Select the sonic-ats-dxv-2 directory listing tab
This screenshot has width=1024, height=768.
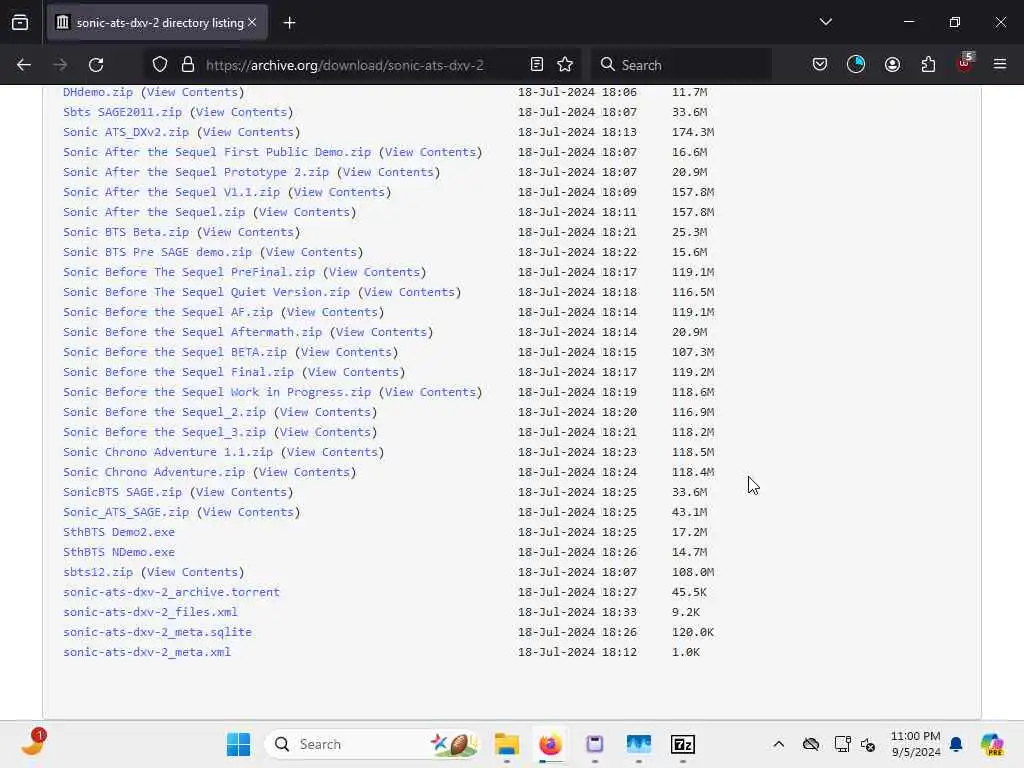point(157,23)
